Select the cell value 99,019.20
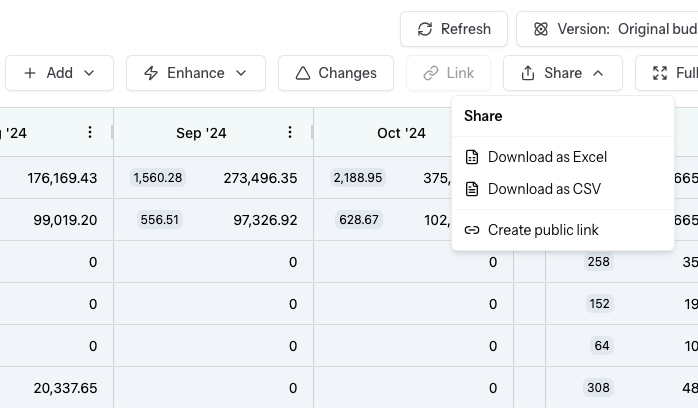The height and width of the screenshot is (408, 698). coord(65,220)
